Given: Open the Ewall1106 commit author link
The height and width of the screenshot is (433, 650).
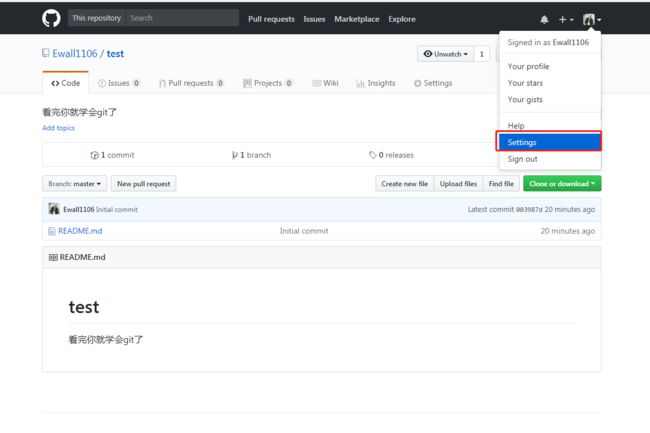Looking at the screenshot, I should click(79, 210).
